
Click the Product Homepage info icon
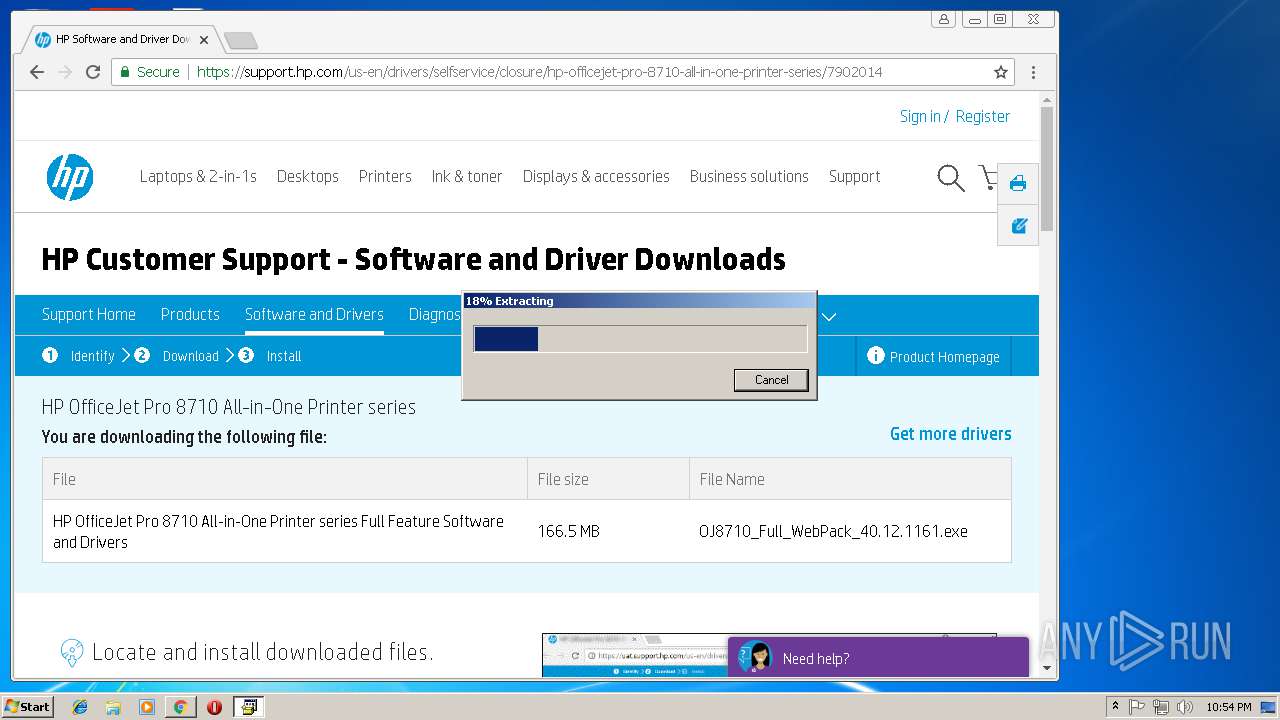click(876, 356)
